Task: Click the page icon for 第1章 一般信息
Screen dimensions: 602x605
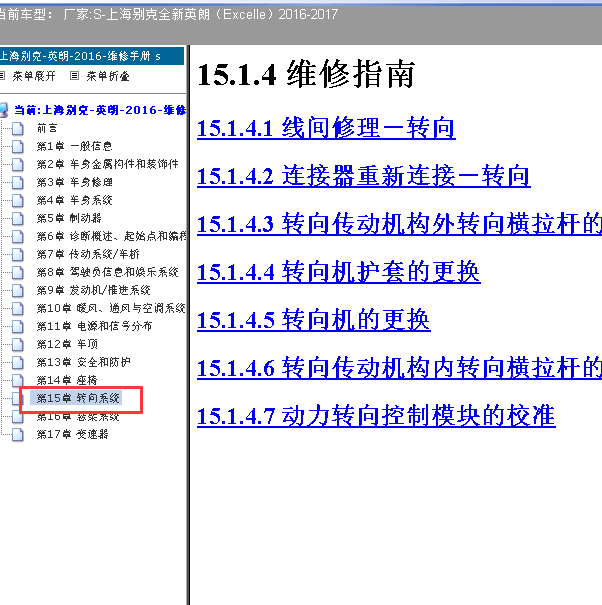Action: (x=18, y=146)
